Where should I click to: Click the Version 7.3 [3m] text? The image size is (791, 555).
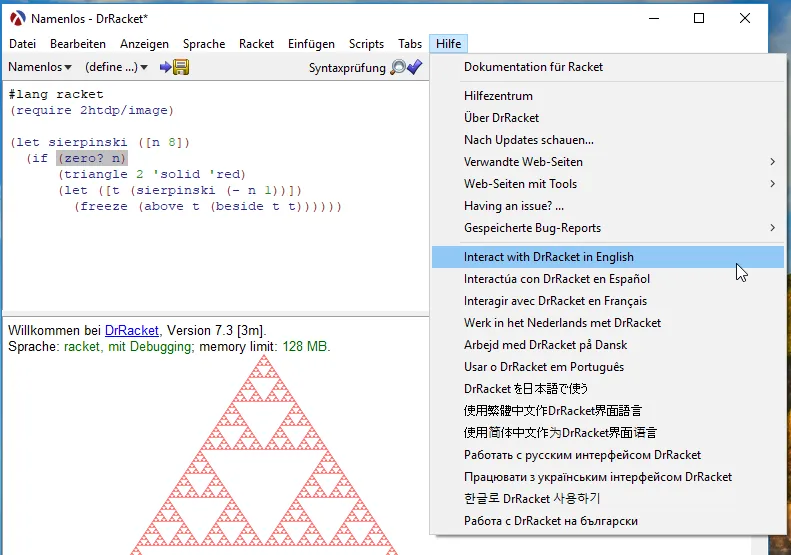click(x=216, y=330)
